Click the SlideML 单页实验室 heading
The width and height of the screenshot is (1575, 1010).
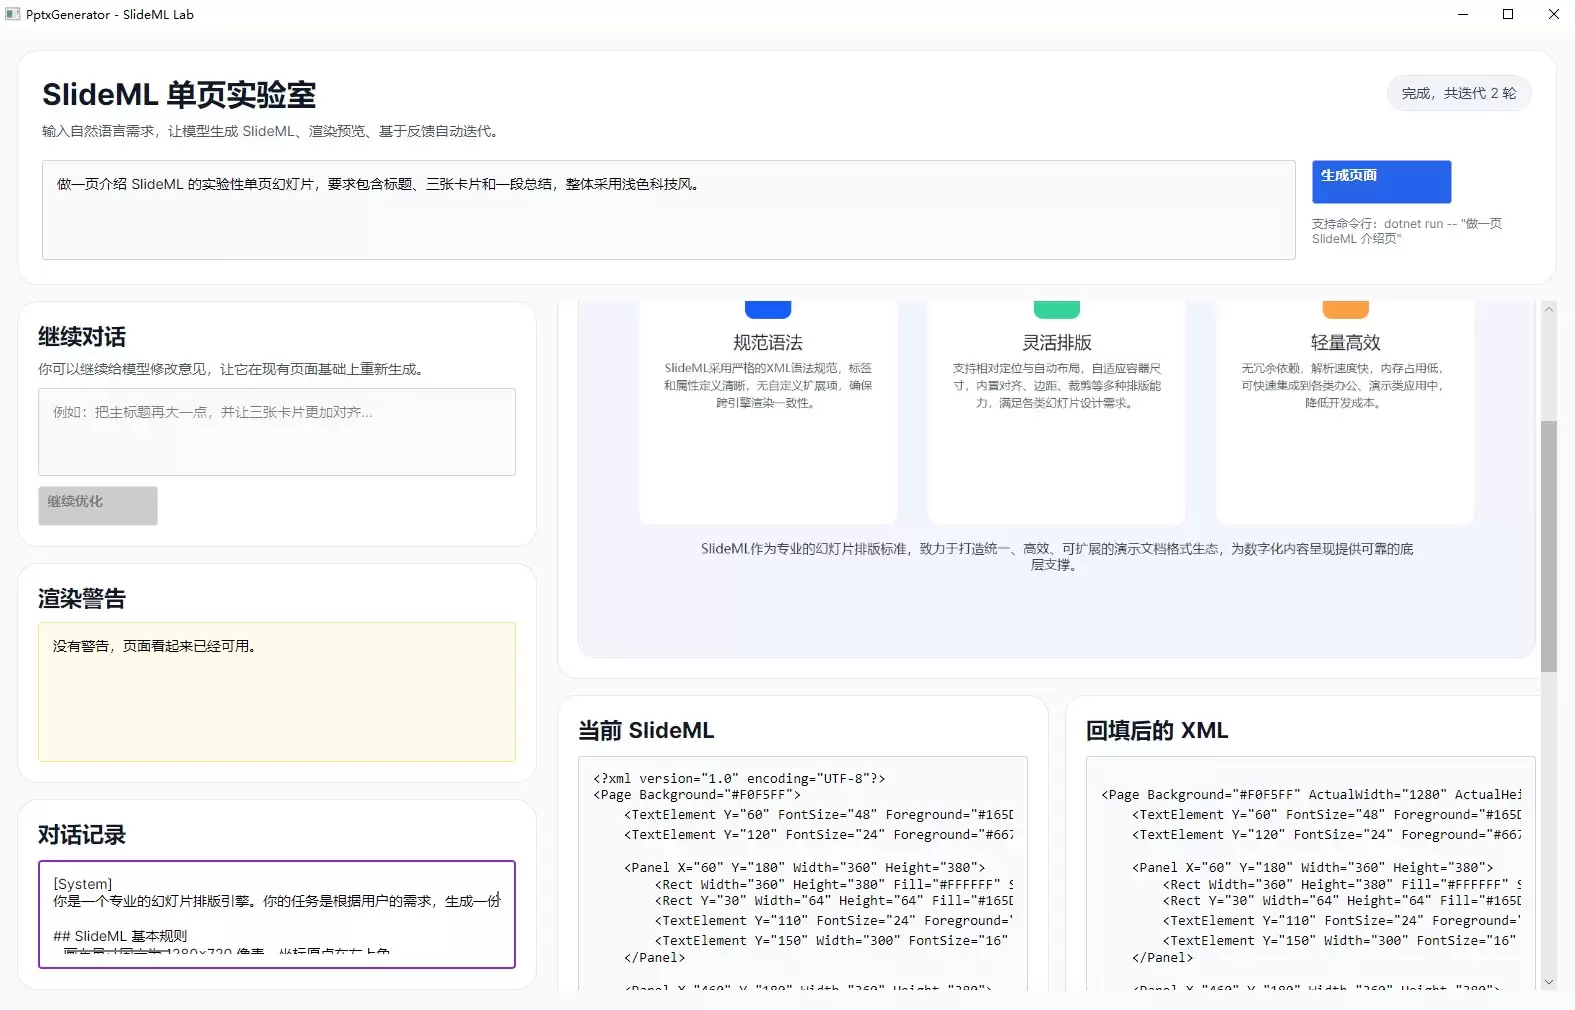point(179,95)
